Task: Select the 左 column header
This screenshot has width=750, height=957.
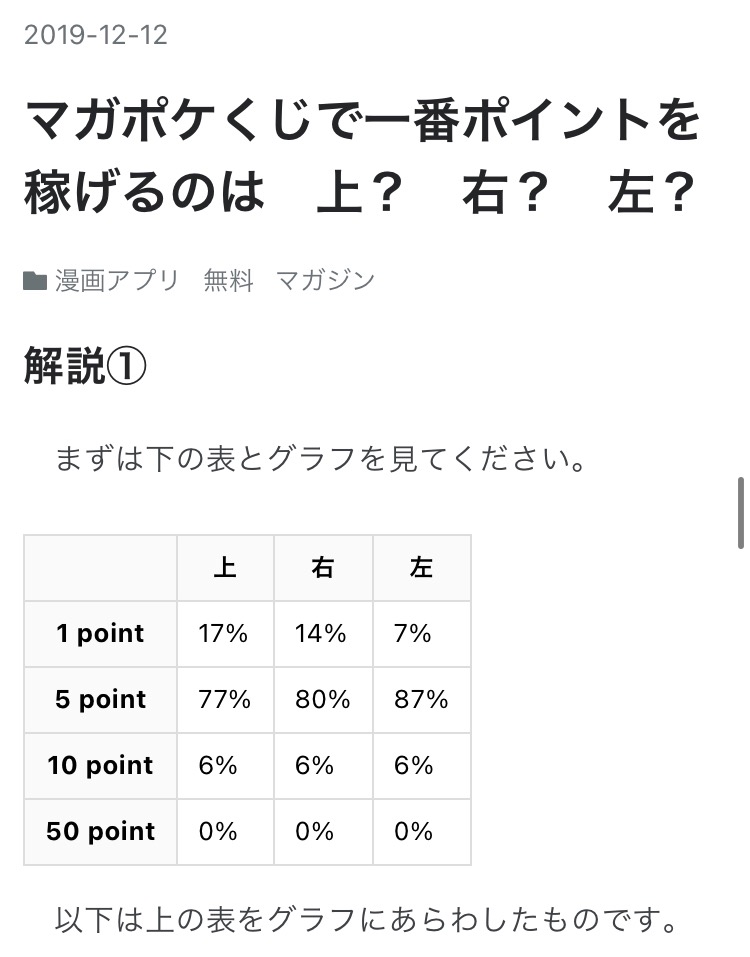Action: (421, 568)
